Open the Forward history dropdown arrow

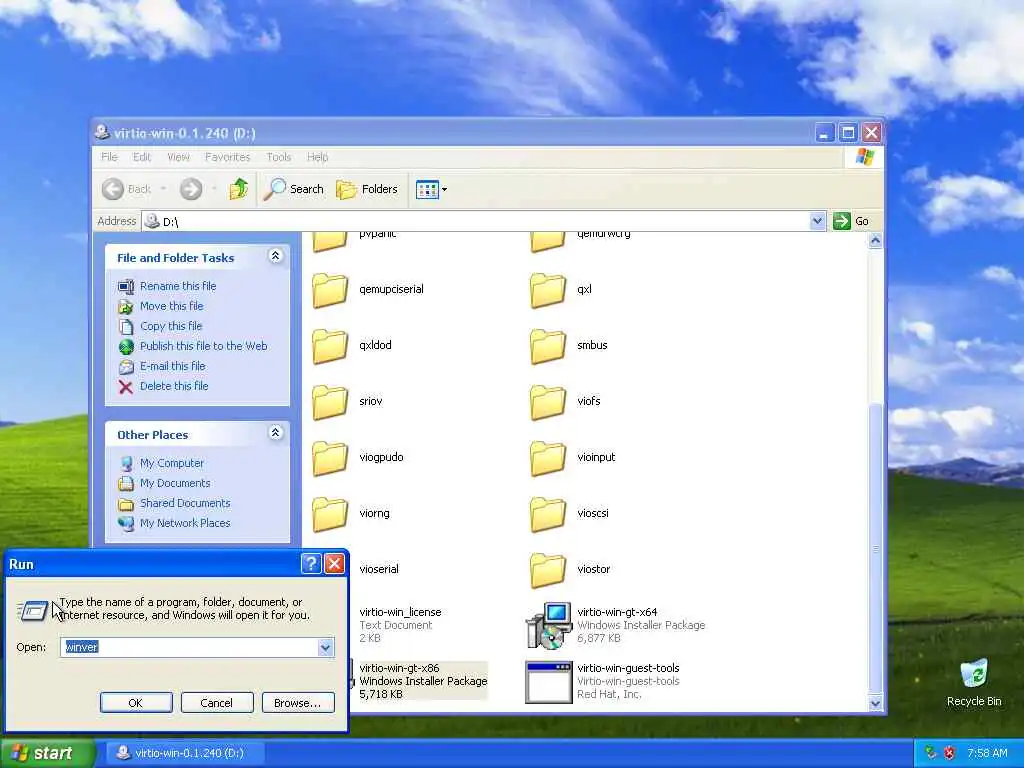coord(214,189)
